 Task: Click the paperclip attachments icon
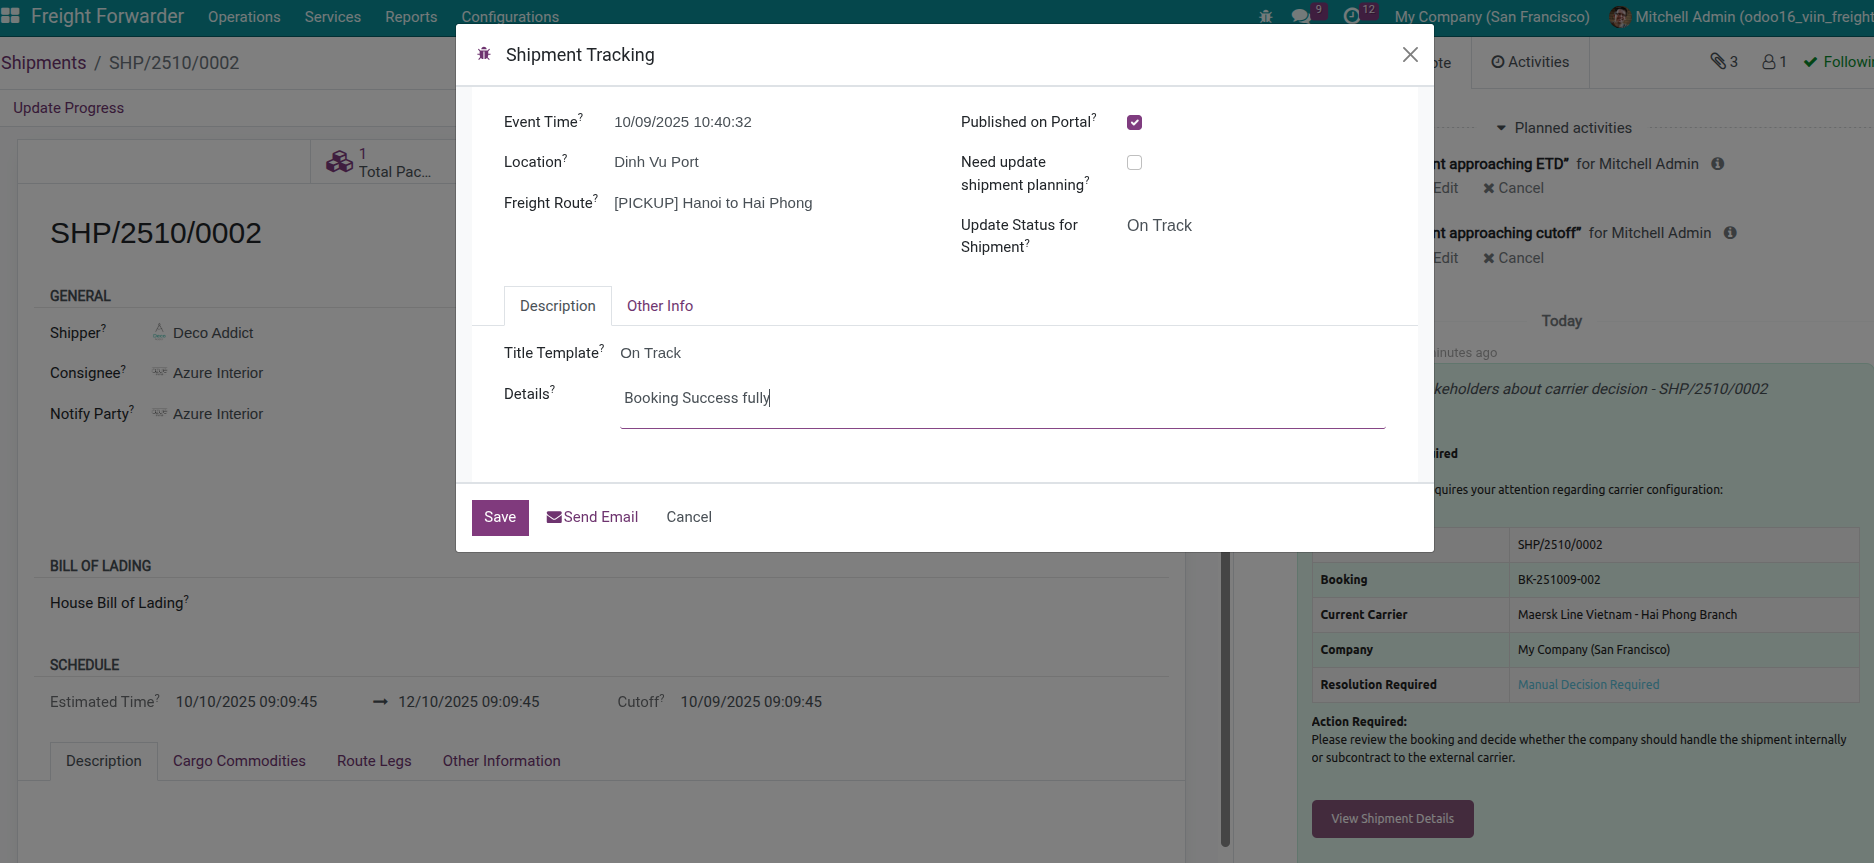click(x=1718, y=62)
